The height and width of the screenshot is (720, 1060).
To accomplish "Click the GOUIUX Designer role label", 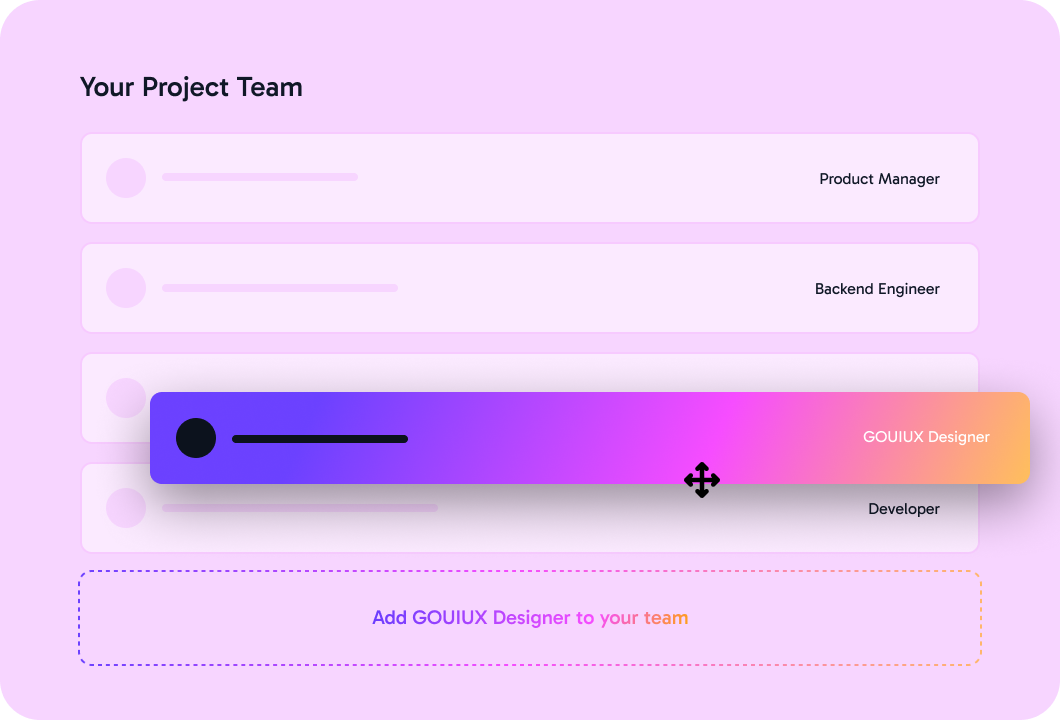I will coord(926,437).
